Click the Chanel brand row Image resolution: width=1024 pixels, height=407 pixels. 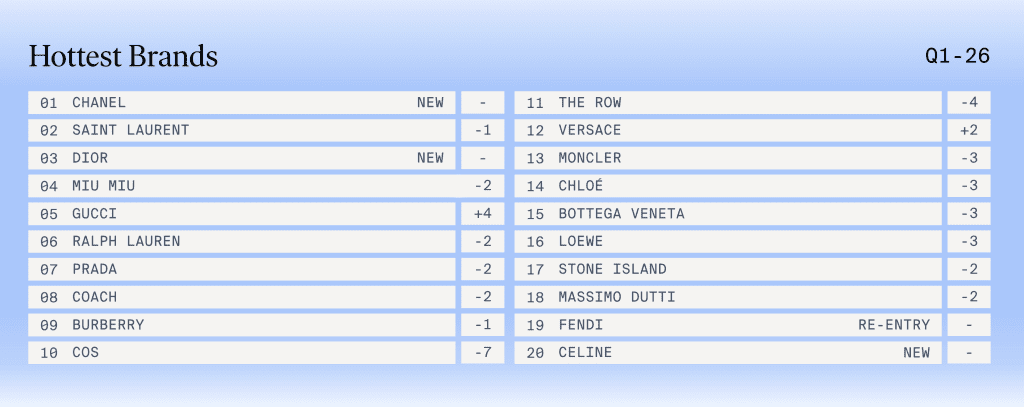tap(241, 102)
